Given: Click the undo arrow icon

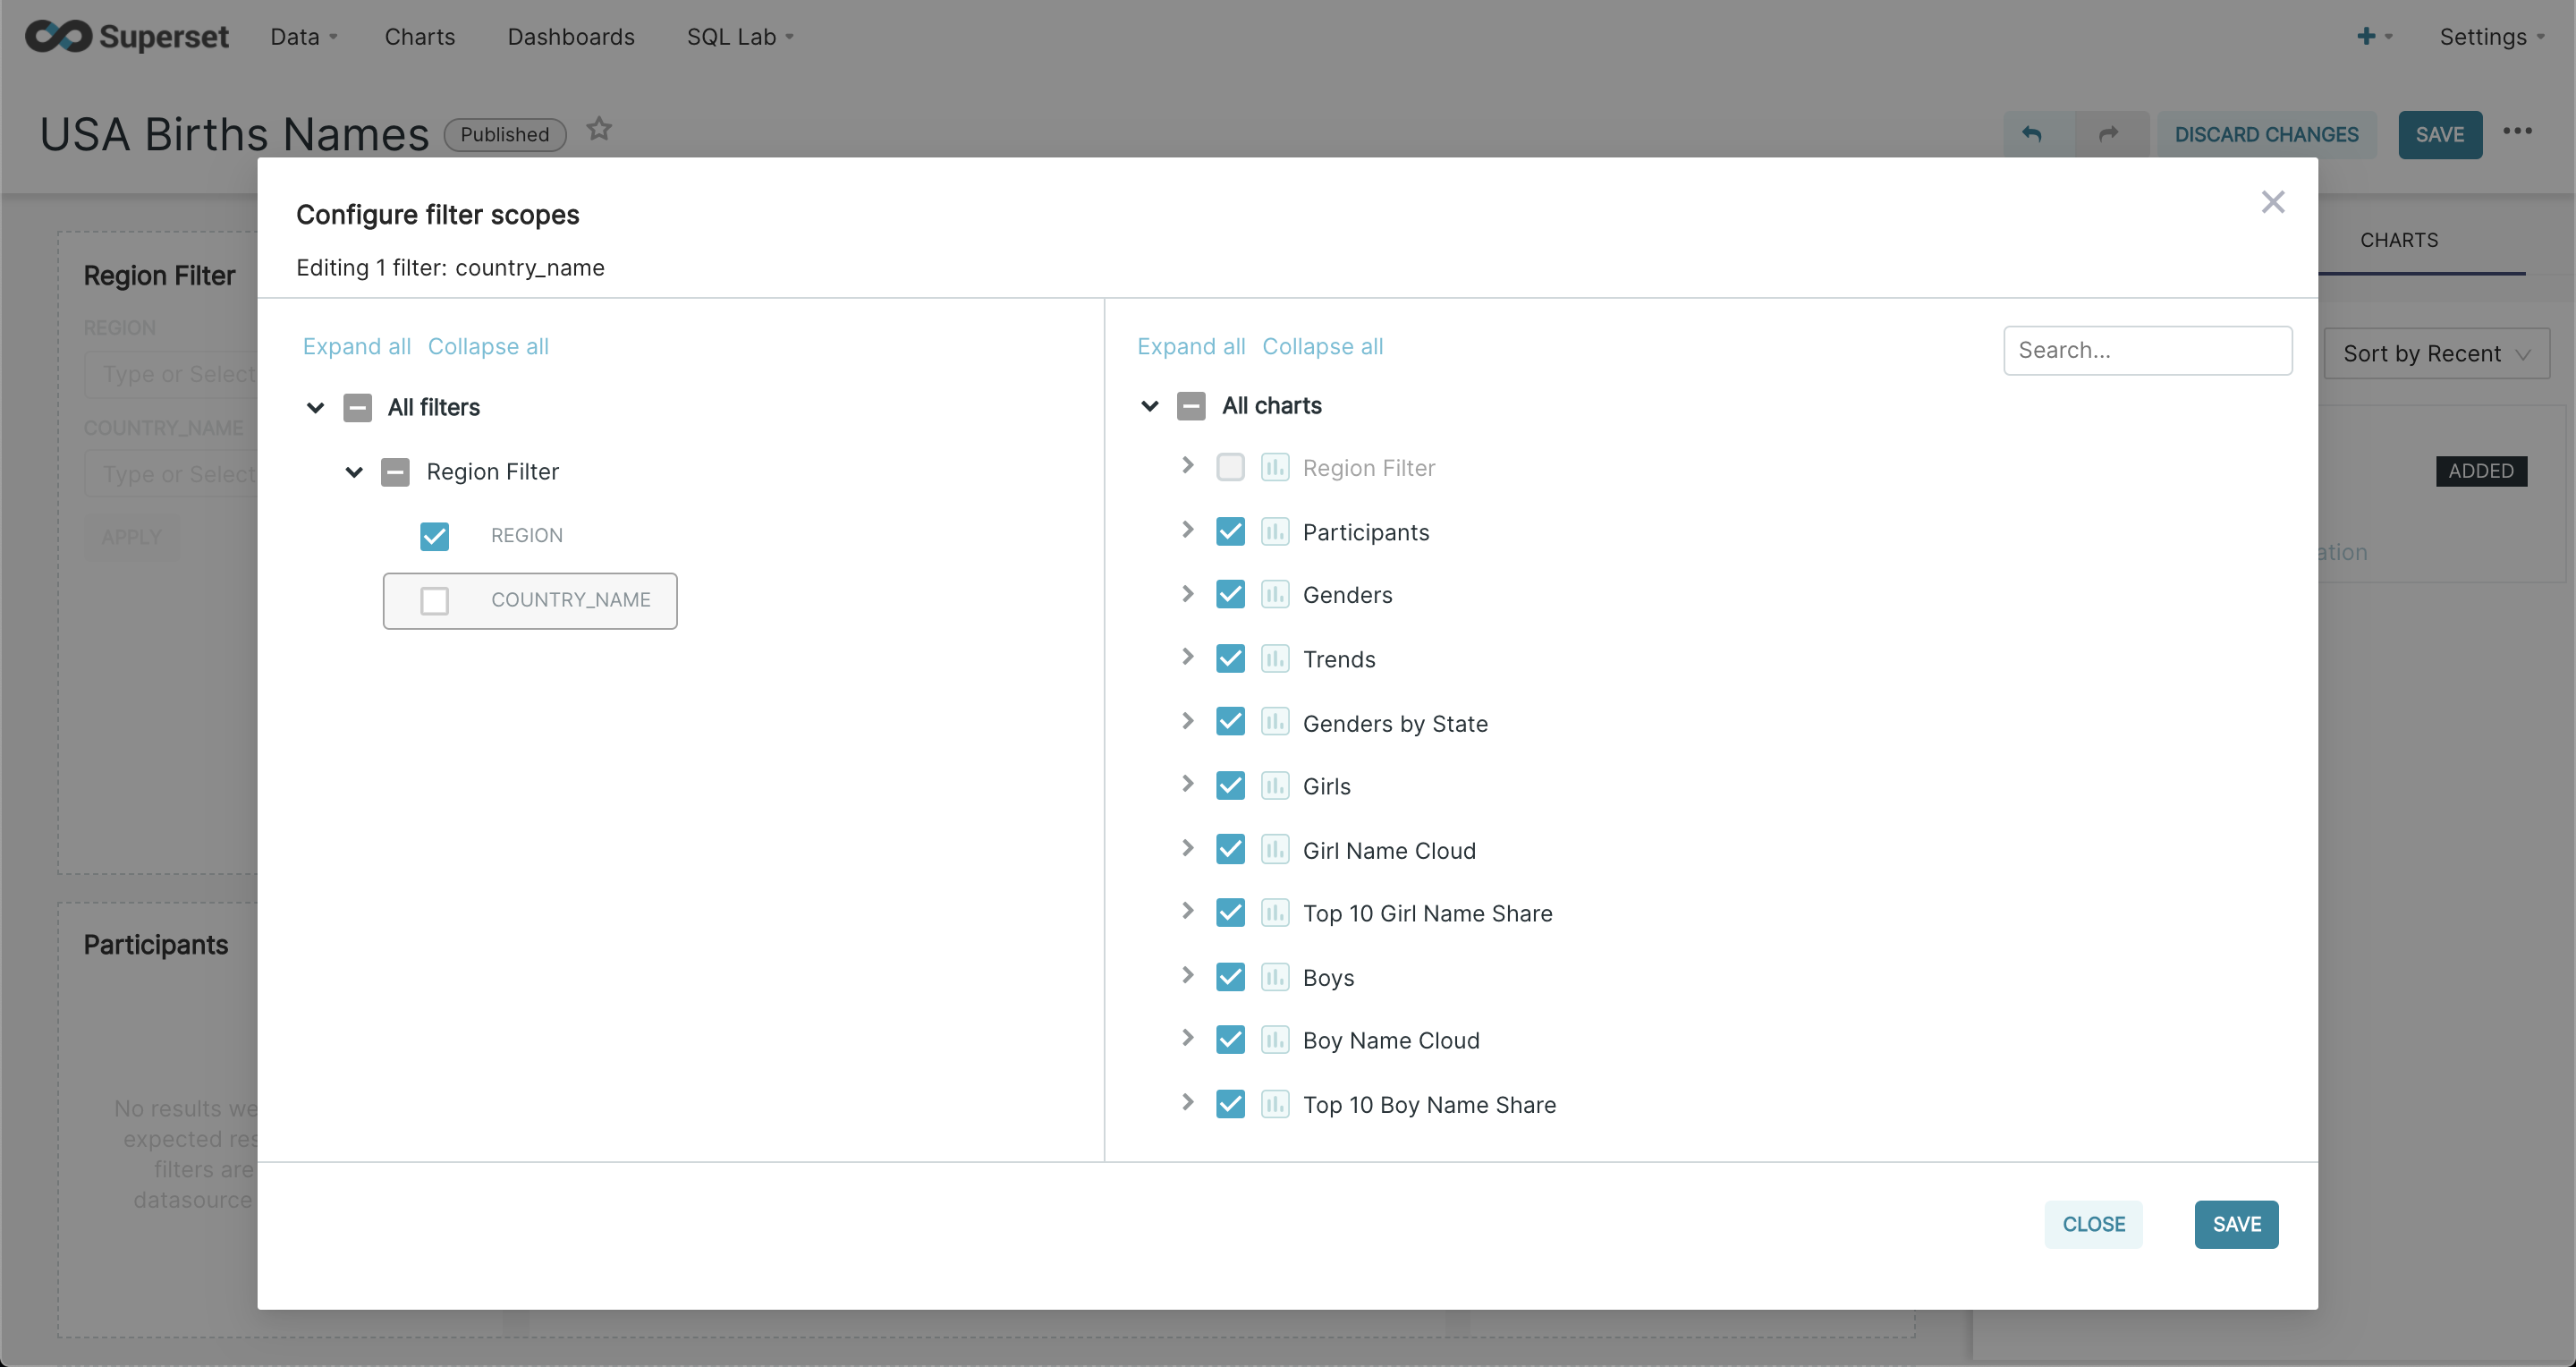Looking at the screenshot, I should click(x=2032, y=134).
